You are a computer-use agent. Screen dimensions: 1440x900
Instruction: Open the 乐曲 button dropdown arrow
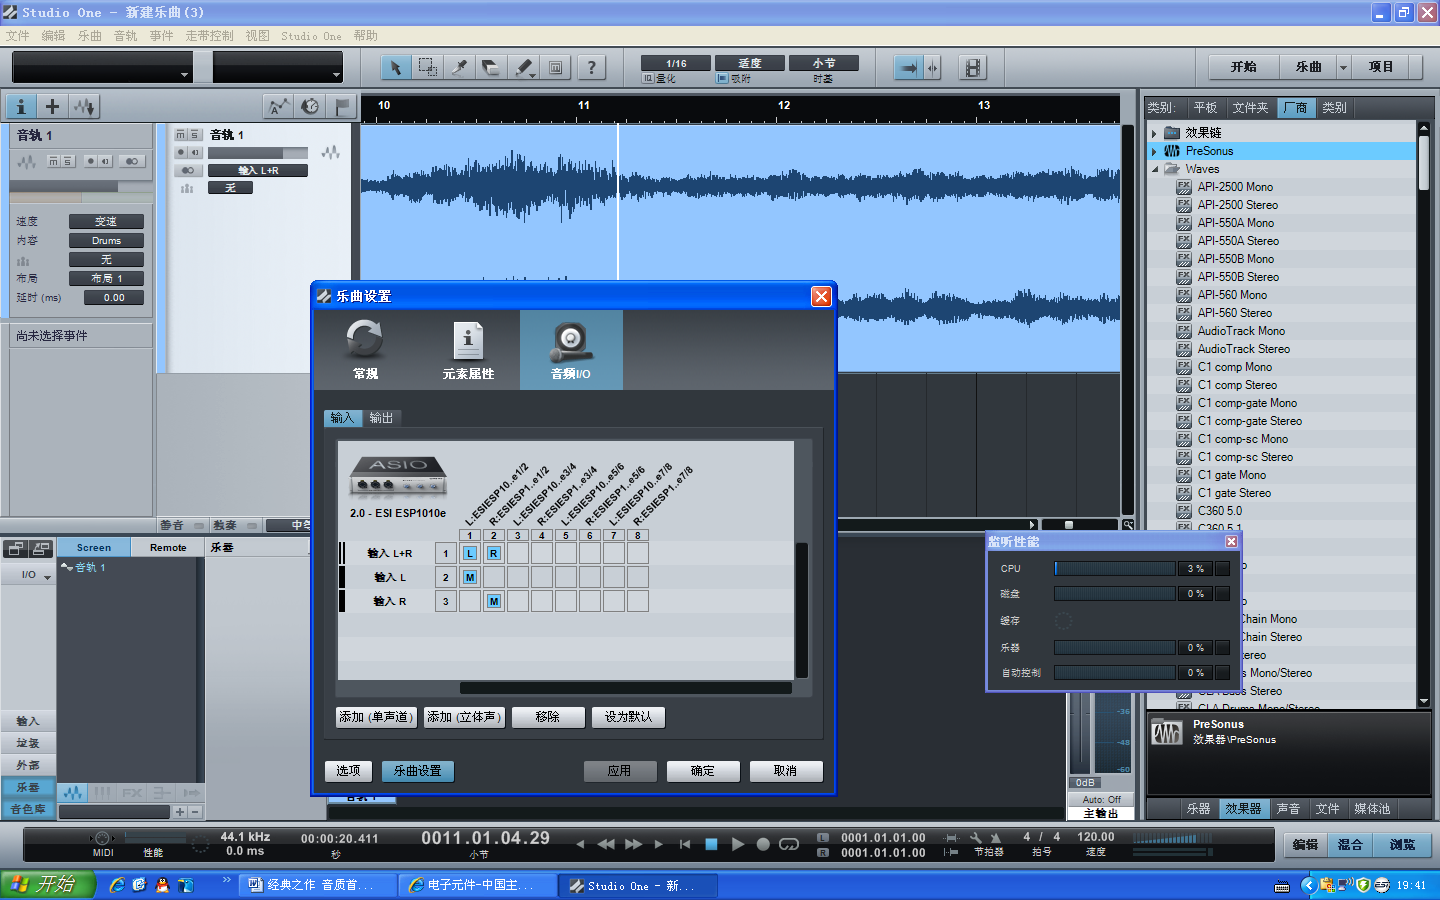point(1343,67)
